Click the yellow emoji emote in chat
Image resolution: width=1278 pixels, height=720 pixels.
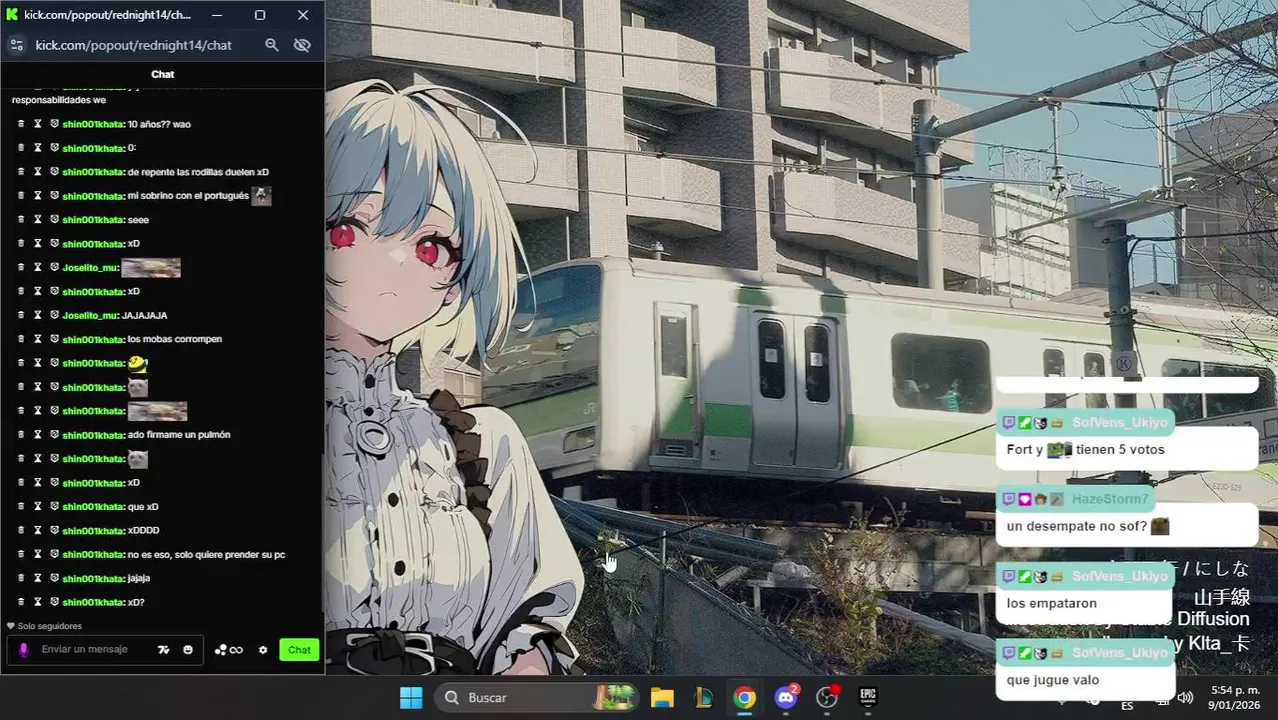tap(138, 364)
